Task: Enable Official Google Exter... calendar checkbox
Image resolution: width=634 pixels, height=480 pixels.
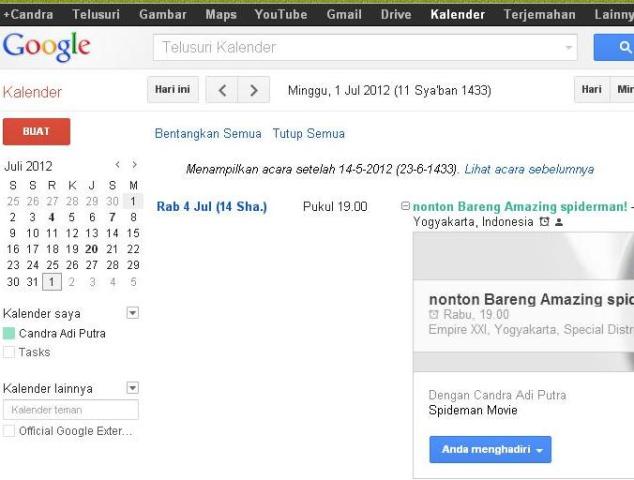Action: click(x=9, y=431)
